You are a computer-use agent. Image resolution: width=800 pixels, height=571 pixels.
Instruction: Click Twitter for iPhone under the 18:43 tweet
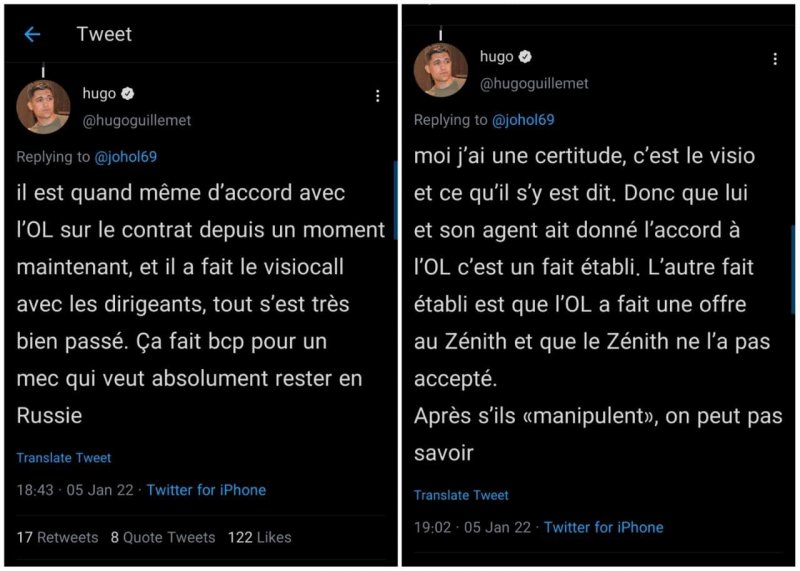[206, 490]
